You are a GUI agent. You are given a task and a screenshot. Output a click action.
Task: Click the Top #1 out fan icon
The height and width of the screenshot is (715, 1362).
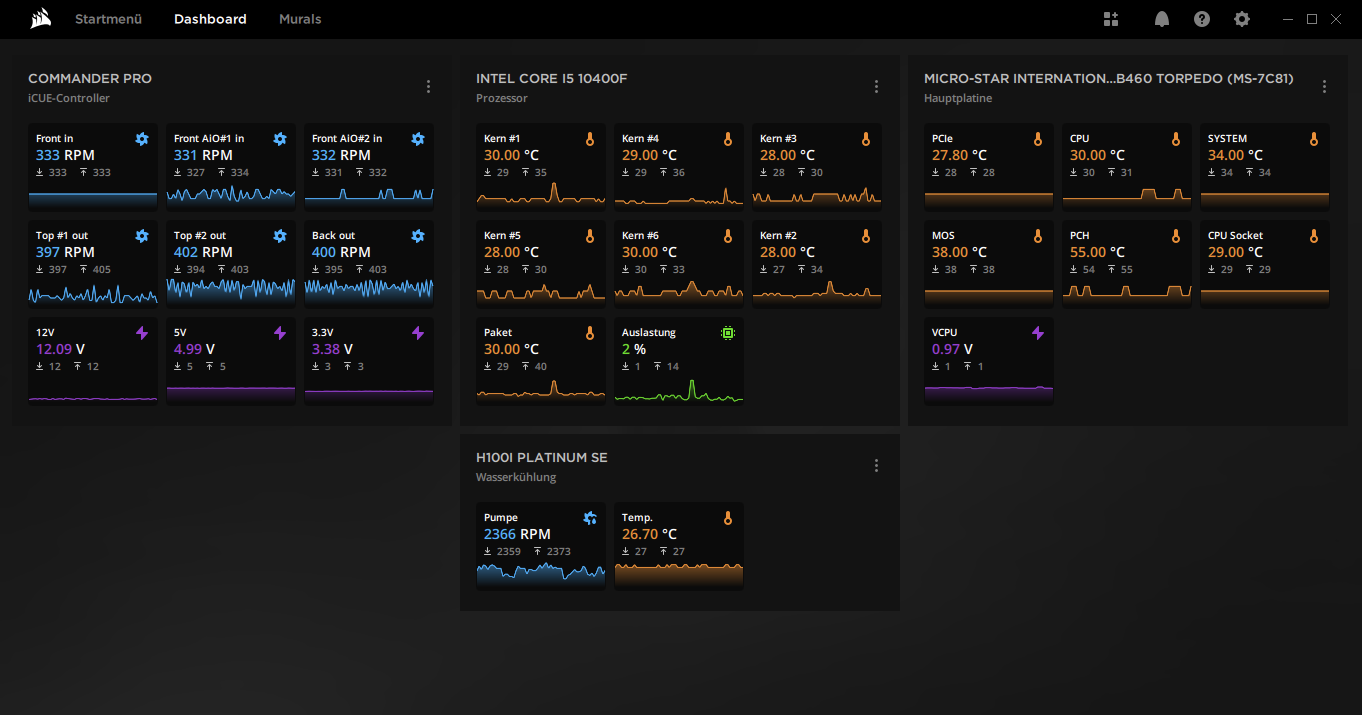click(x=142, y=236)
